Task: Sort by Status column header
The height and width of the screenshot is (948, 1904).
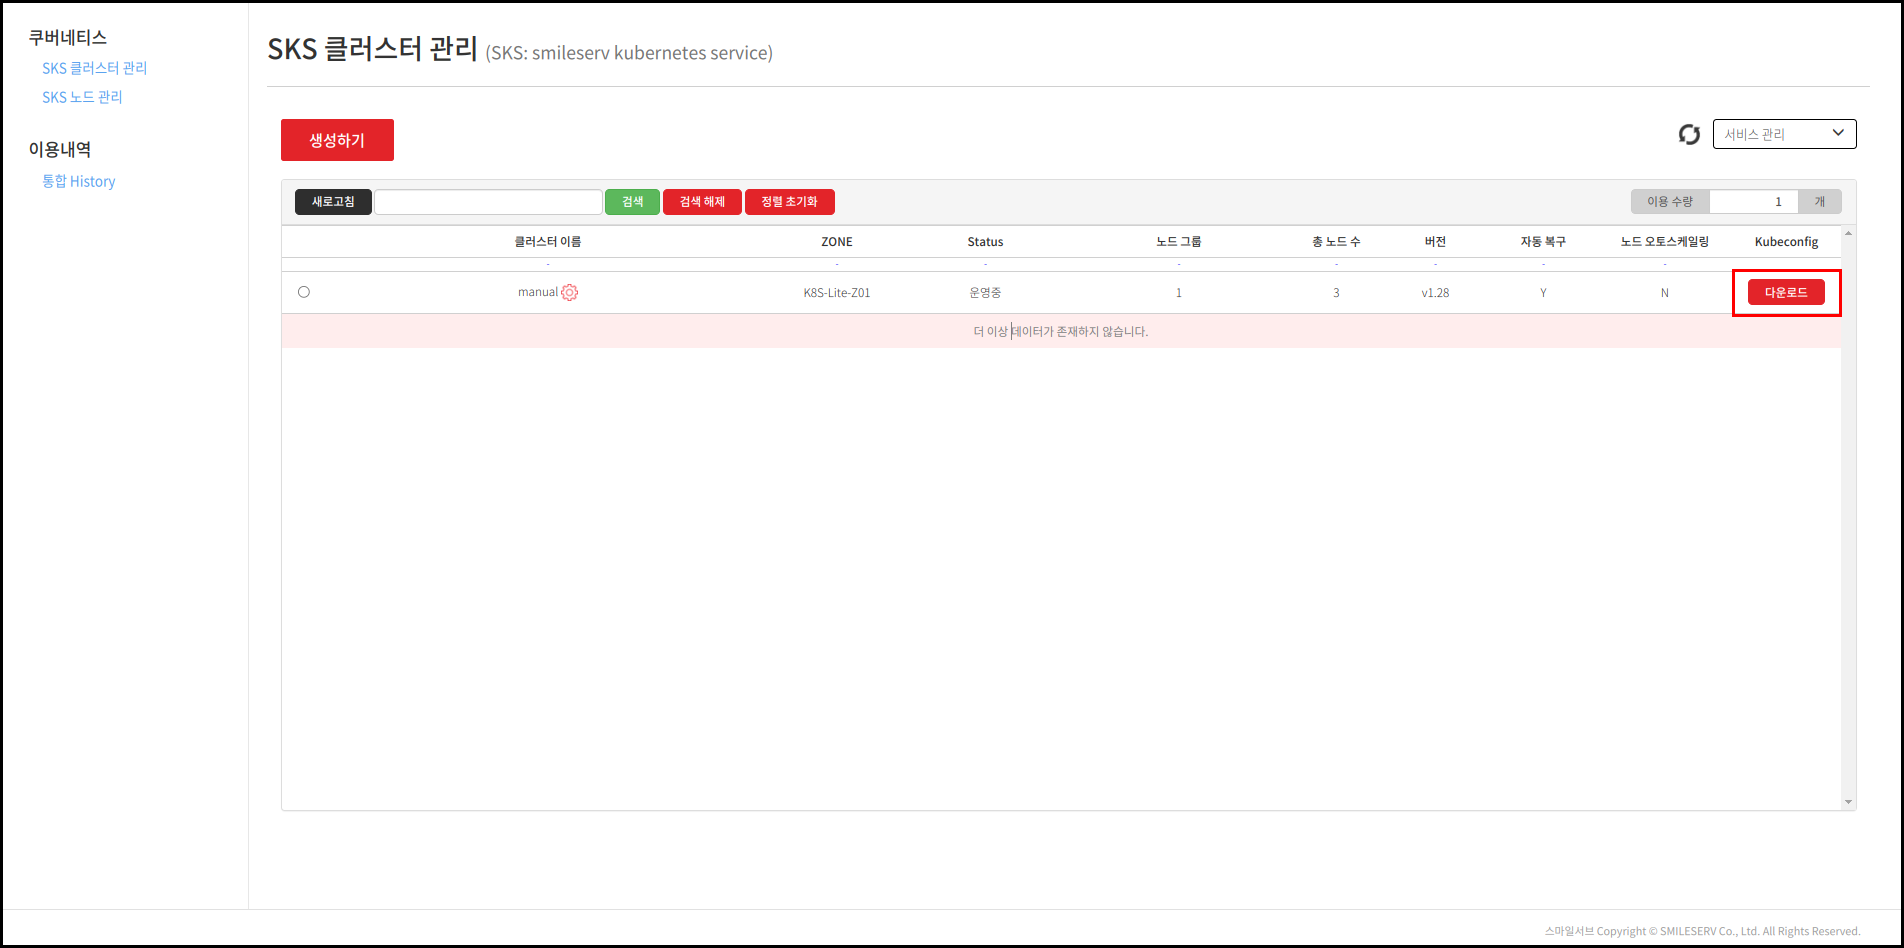Action: point(985,242)
